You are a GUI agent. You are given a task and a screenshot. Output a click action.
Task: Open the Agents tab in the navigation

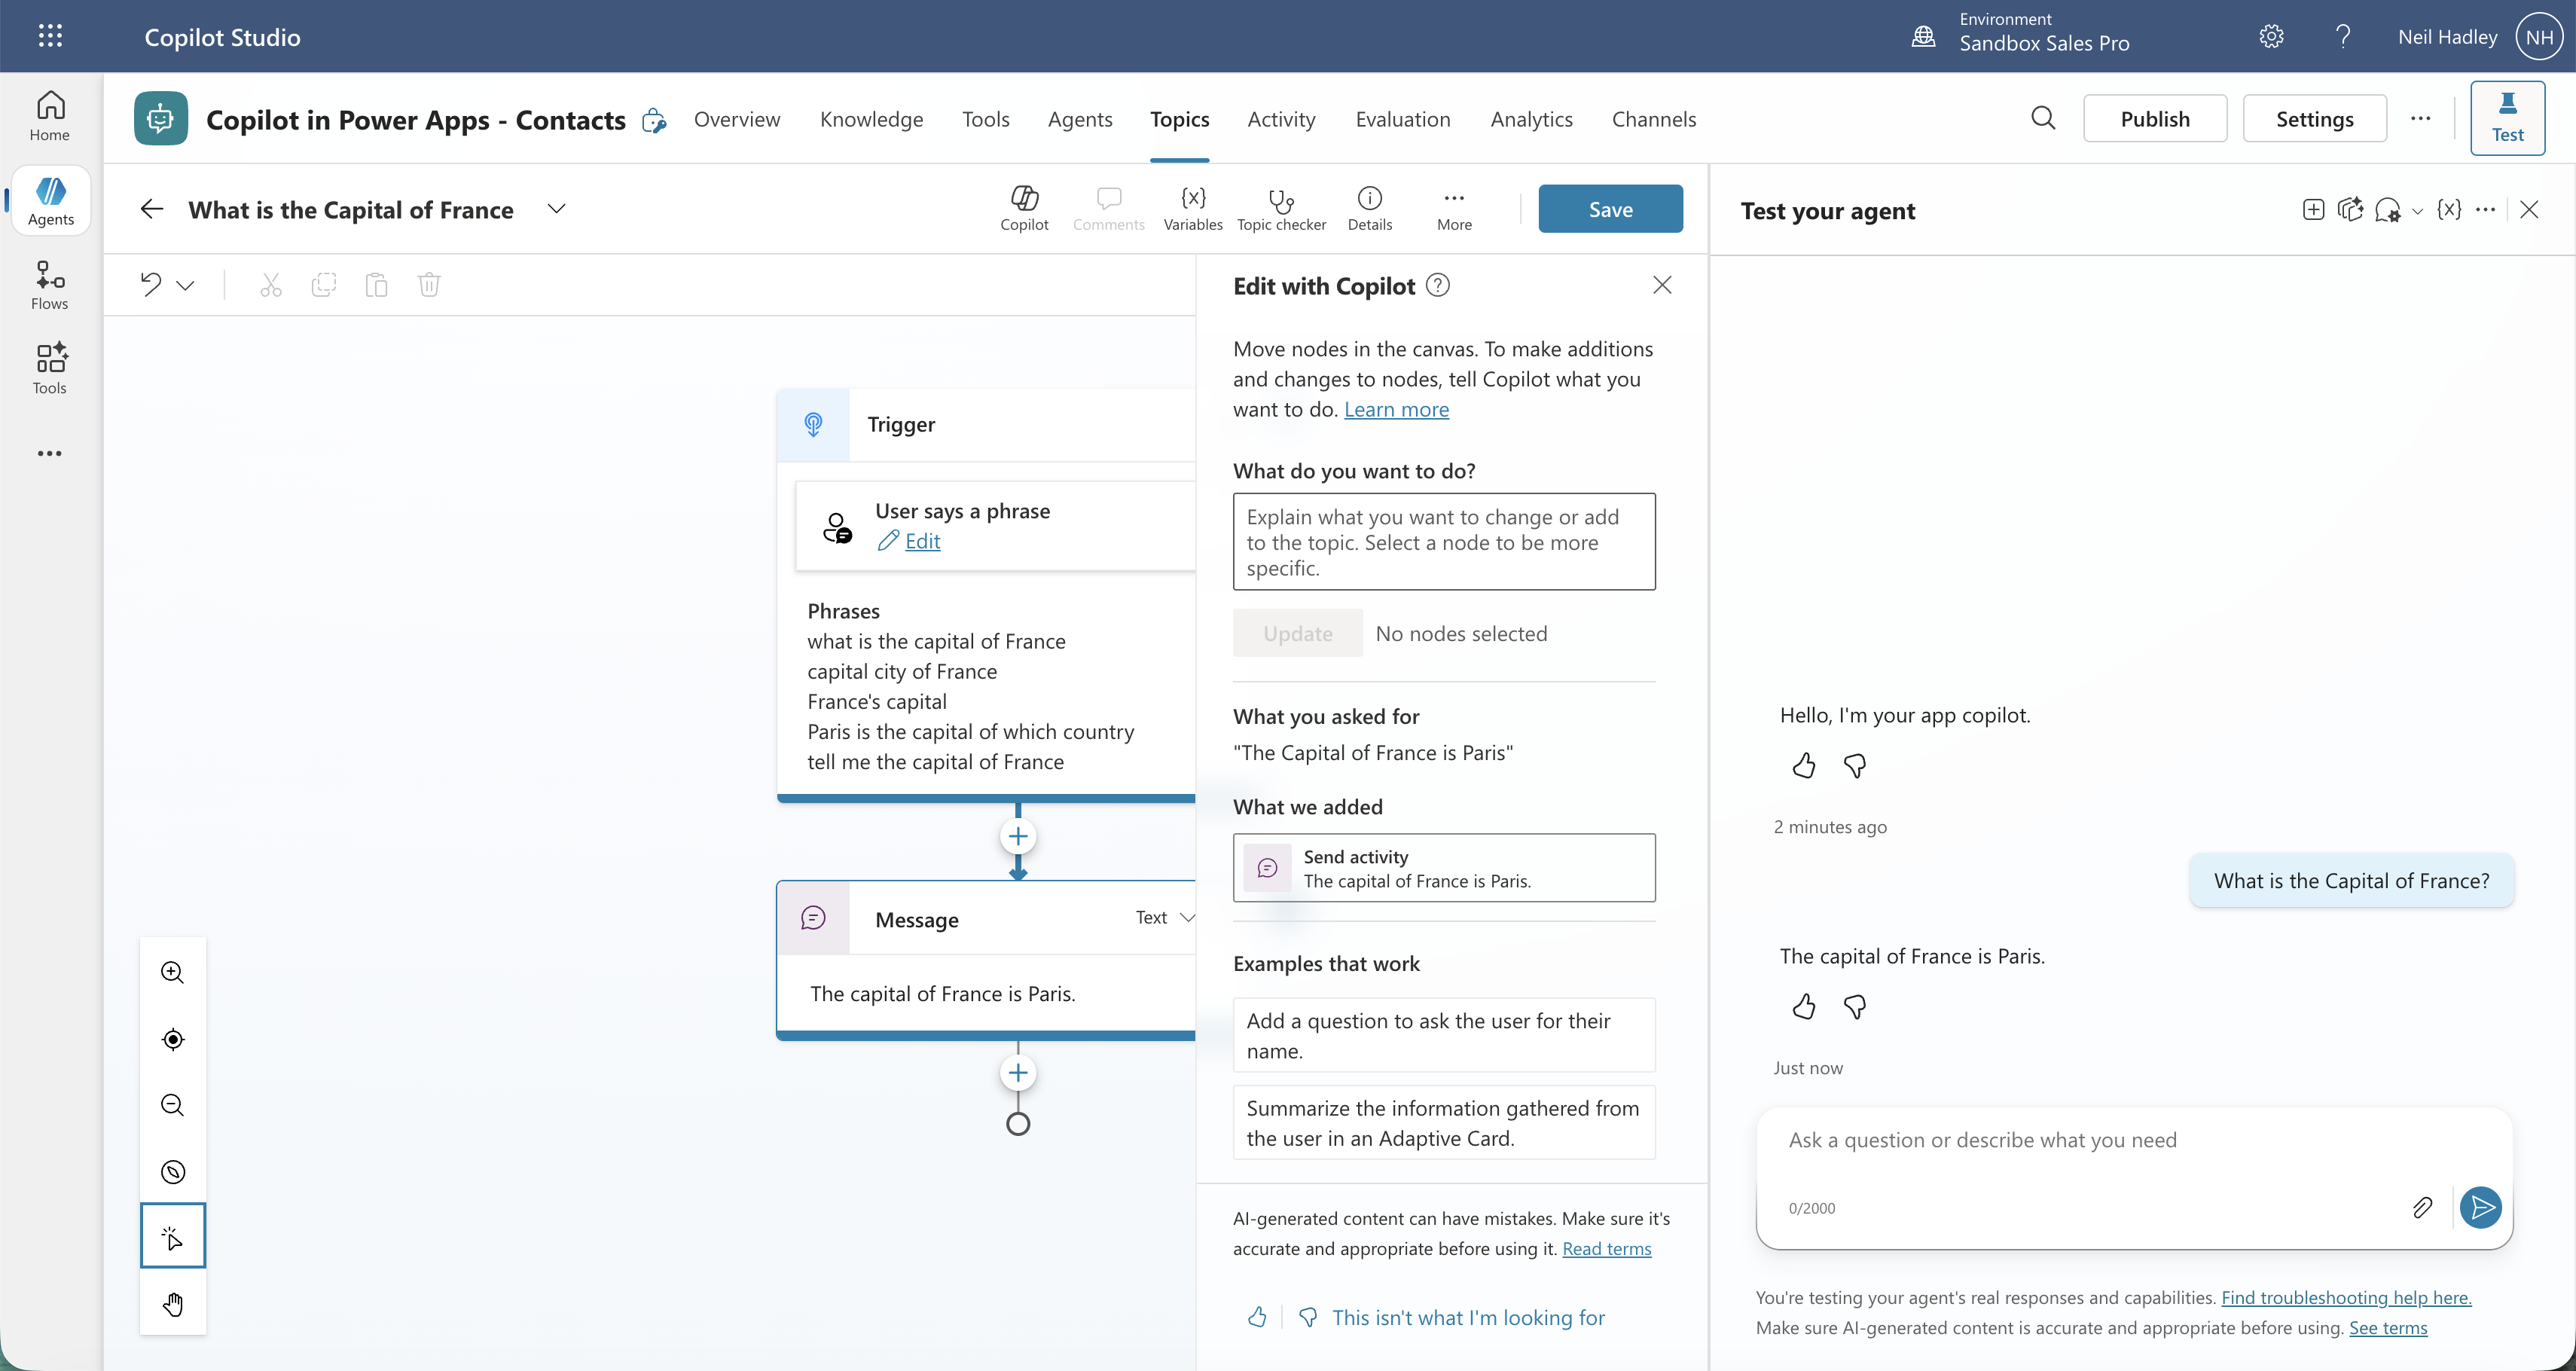coord(1080,119)
